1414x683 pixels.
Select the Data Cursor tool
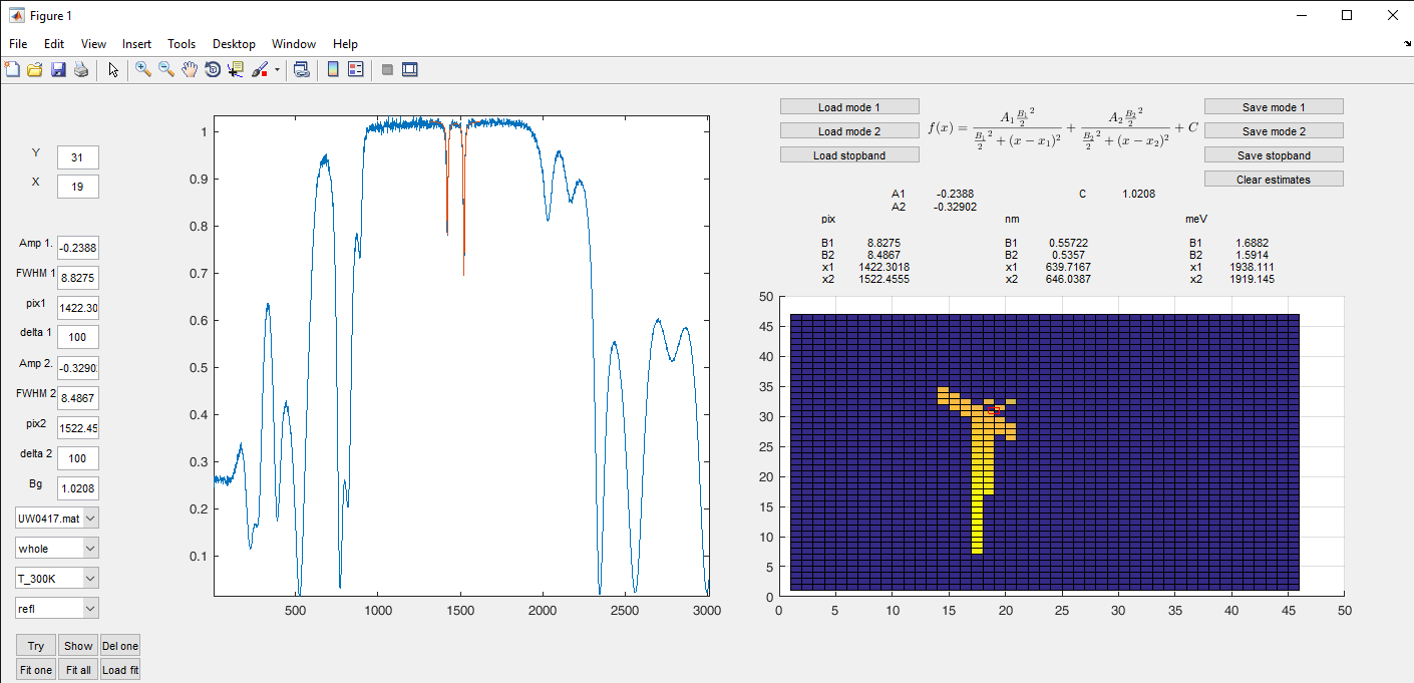pyautogui.click(x=236, y=70)
